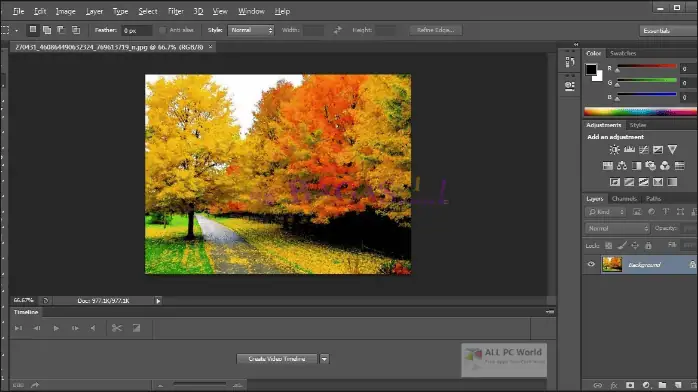This screenshot has height=392, width=698.
Task: Open the Essentials workspace dropdown
Action: 669,31
